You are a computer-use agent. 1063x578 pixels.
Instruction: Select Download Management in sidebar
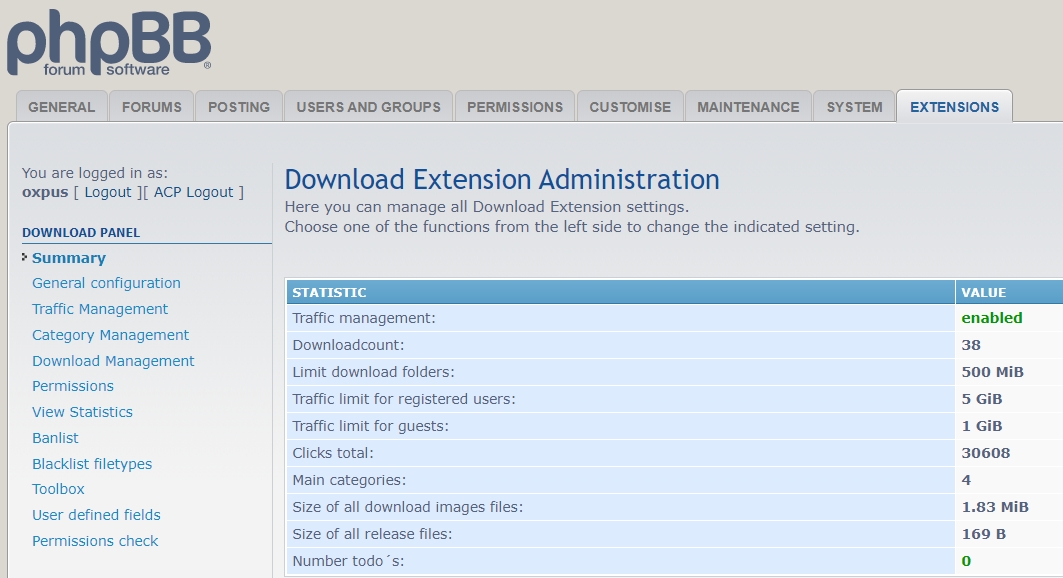113,361
